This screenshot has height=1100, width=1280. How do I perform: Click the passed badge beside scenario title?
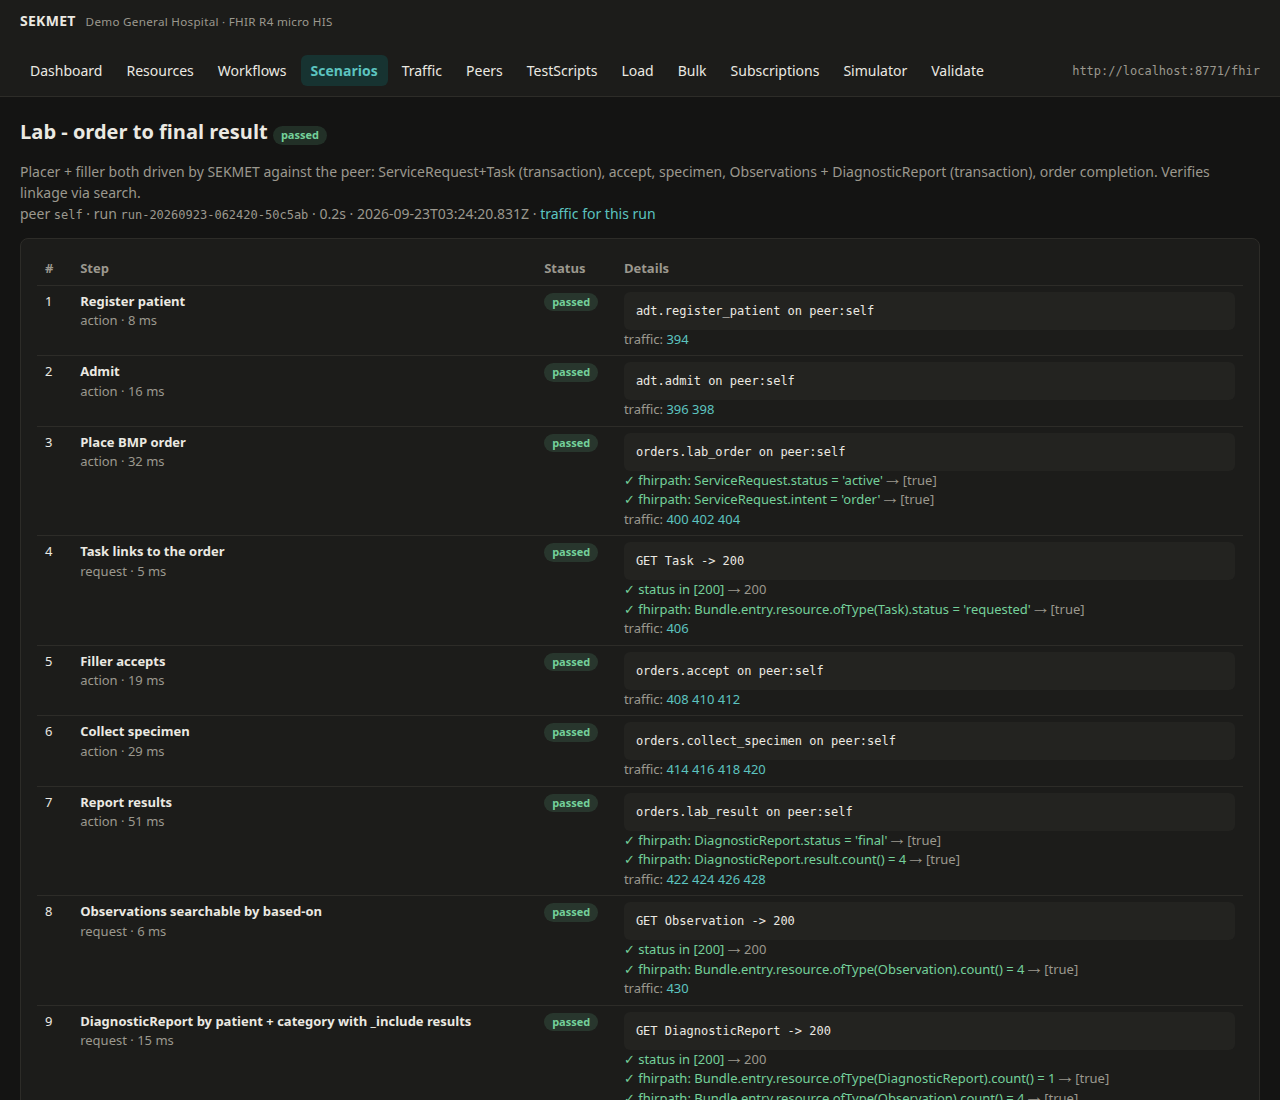[300, 135]
